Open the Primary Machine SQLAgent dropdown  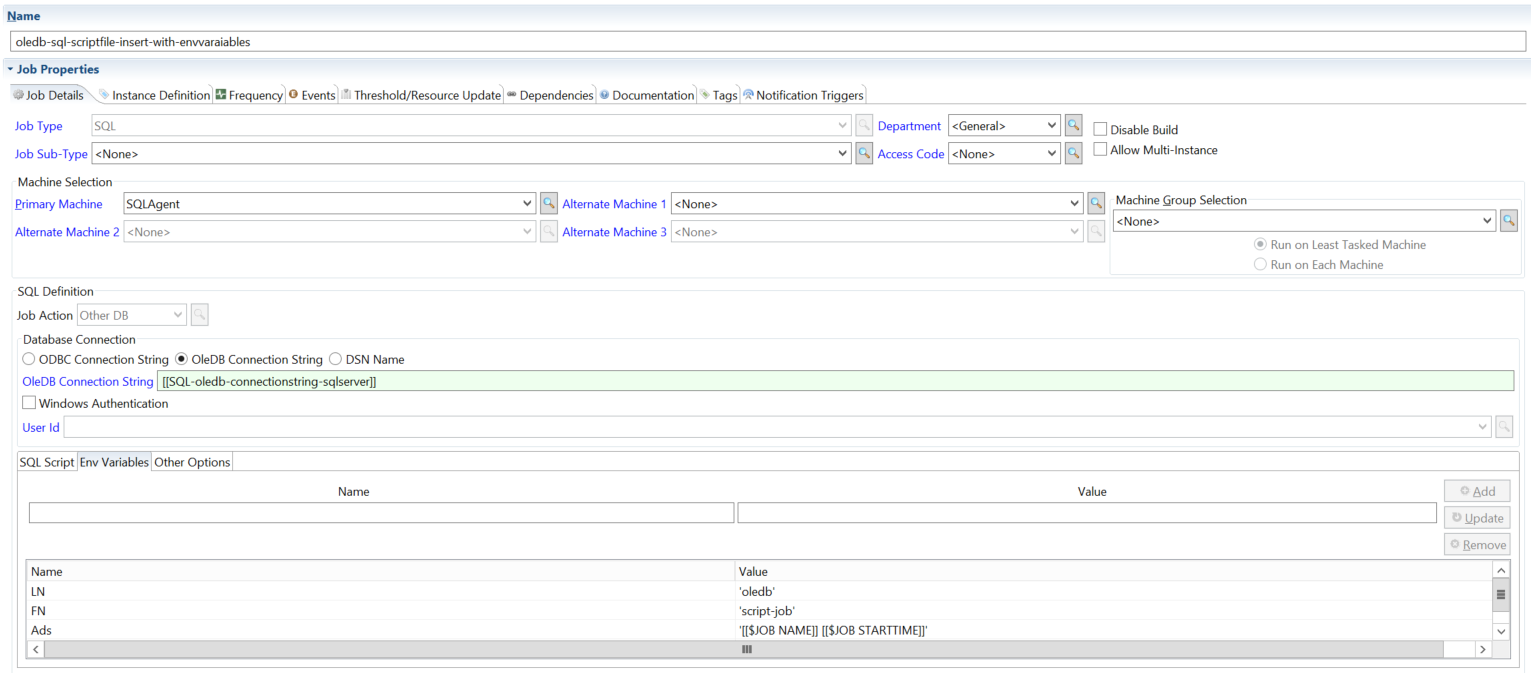528,204
